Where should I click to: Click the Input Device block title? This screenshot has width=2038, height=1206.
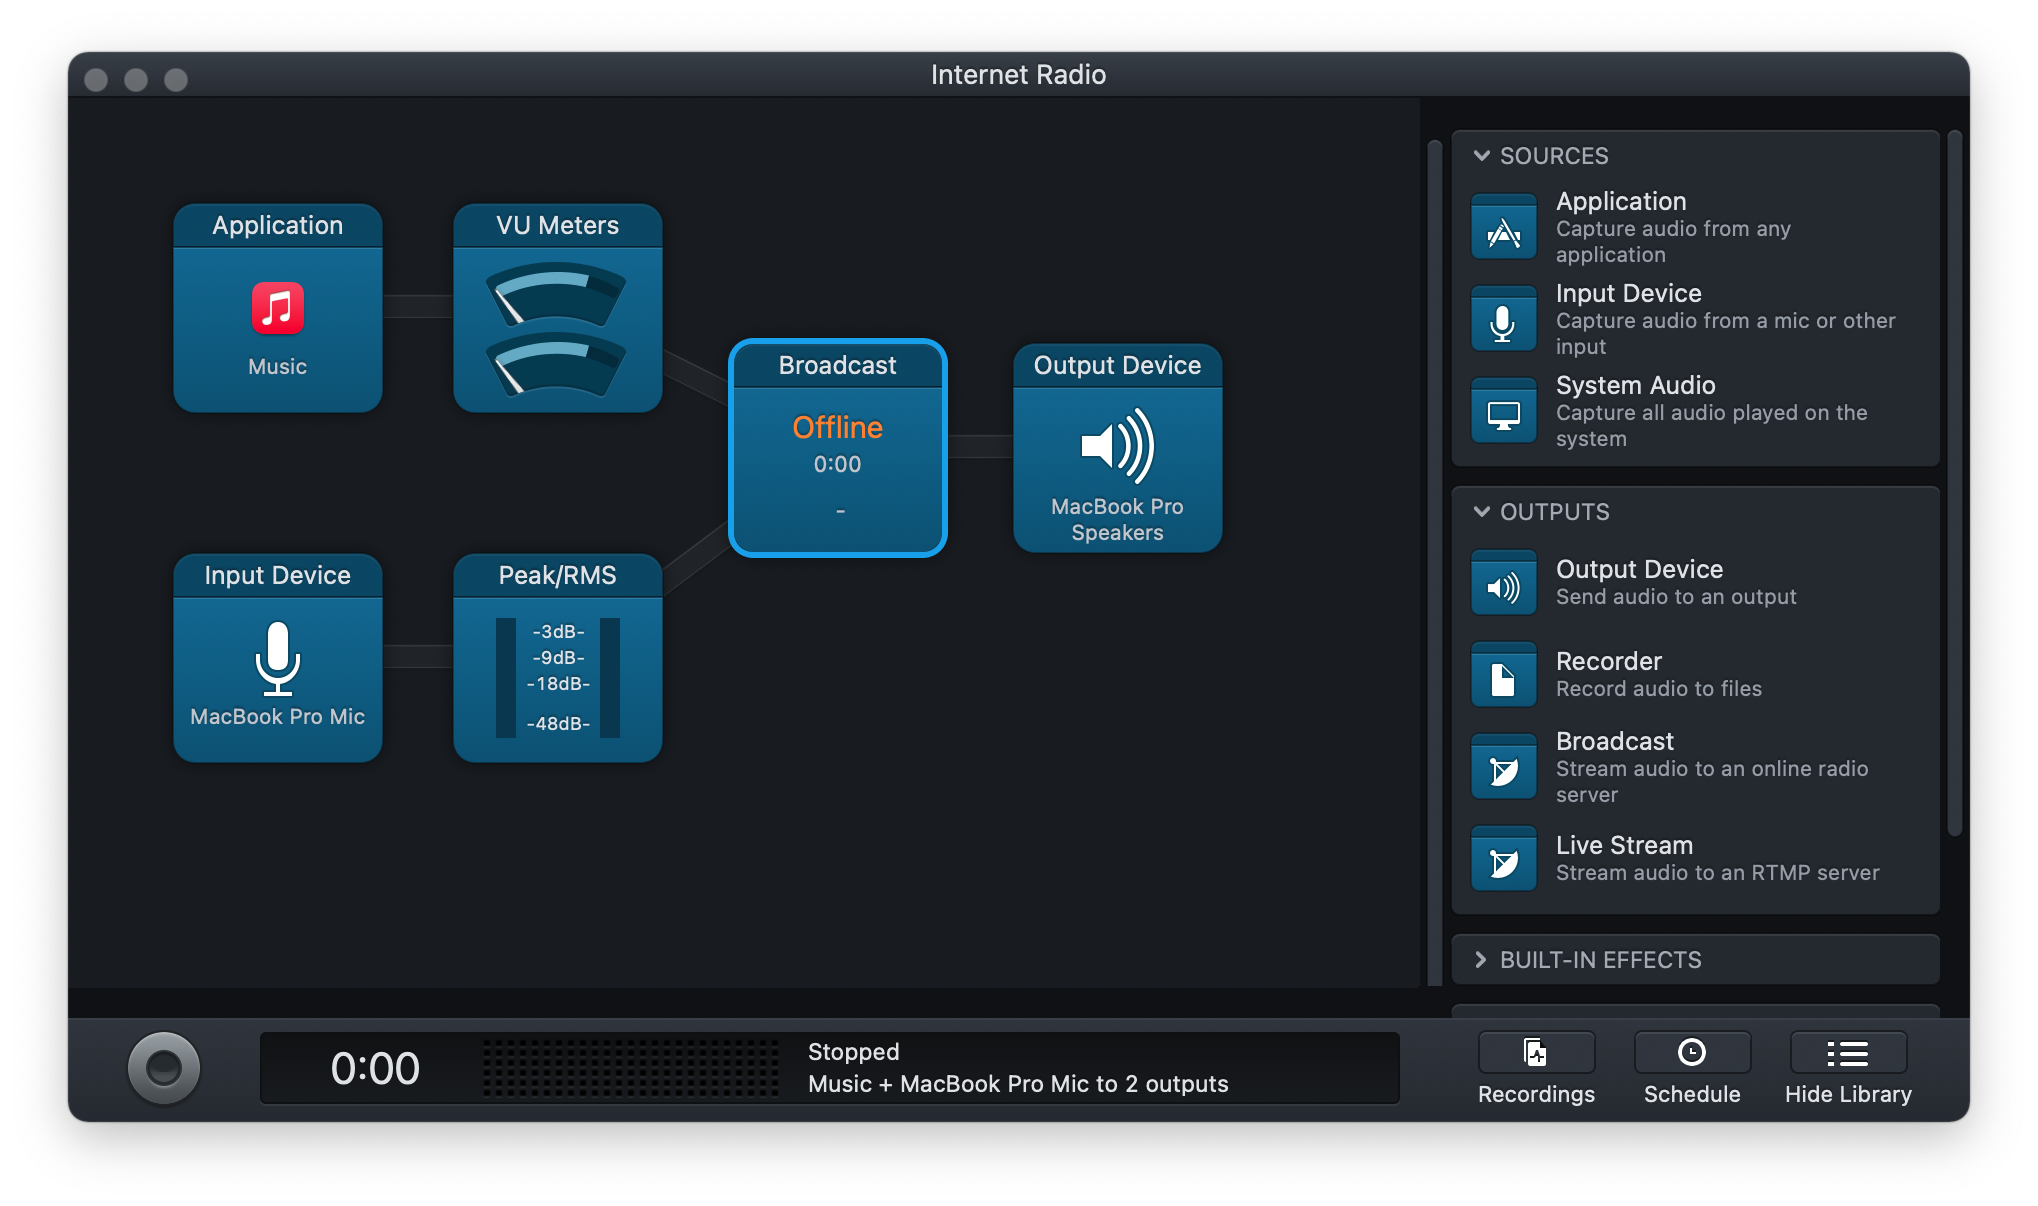tap(277, 576)
